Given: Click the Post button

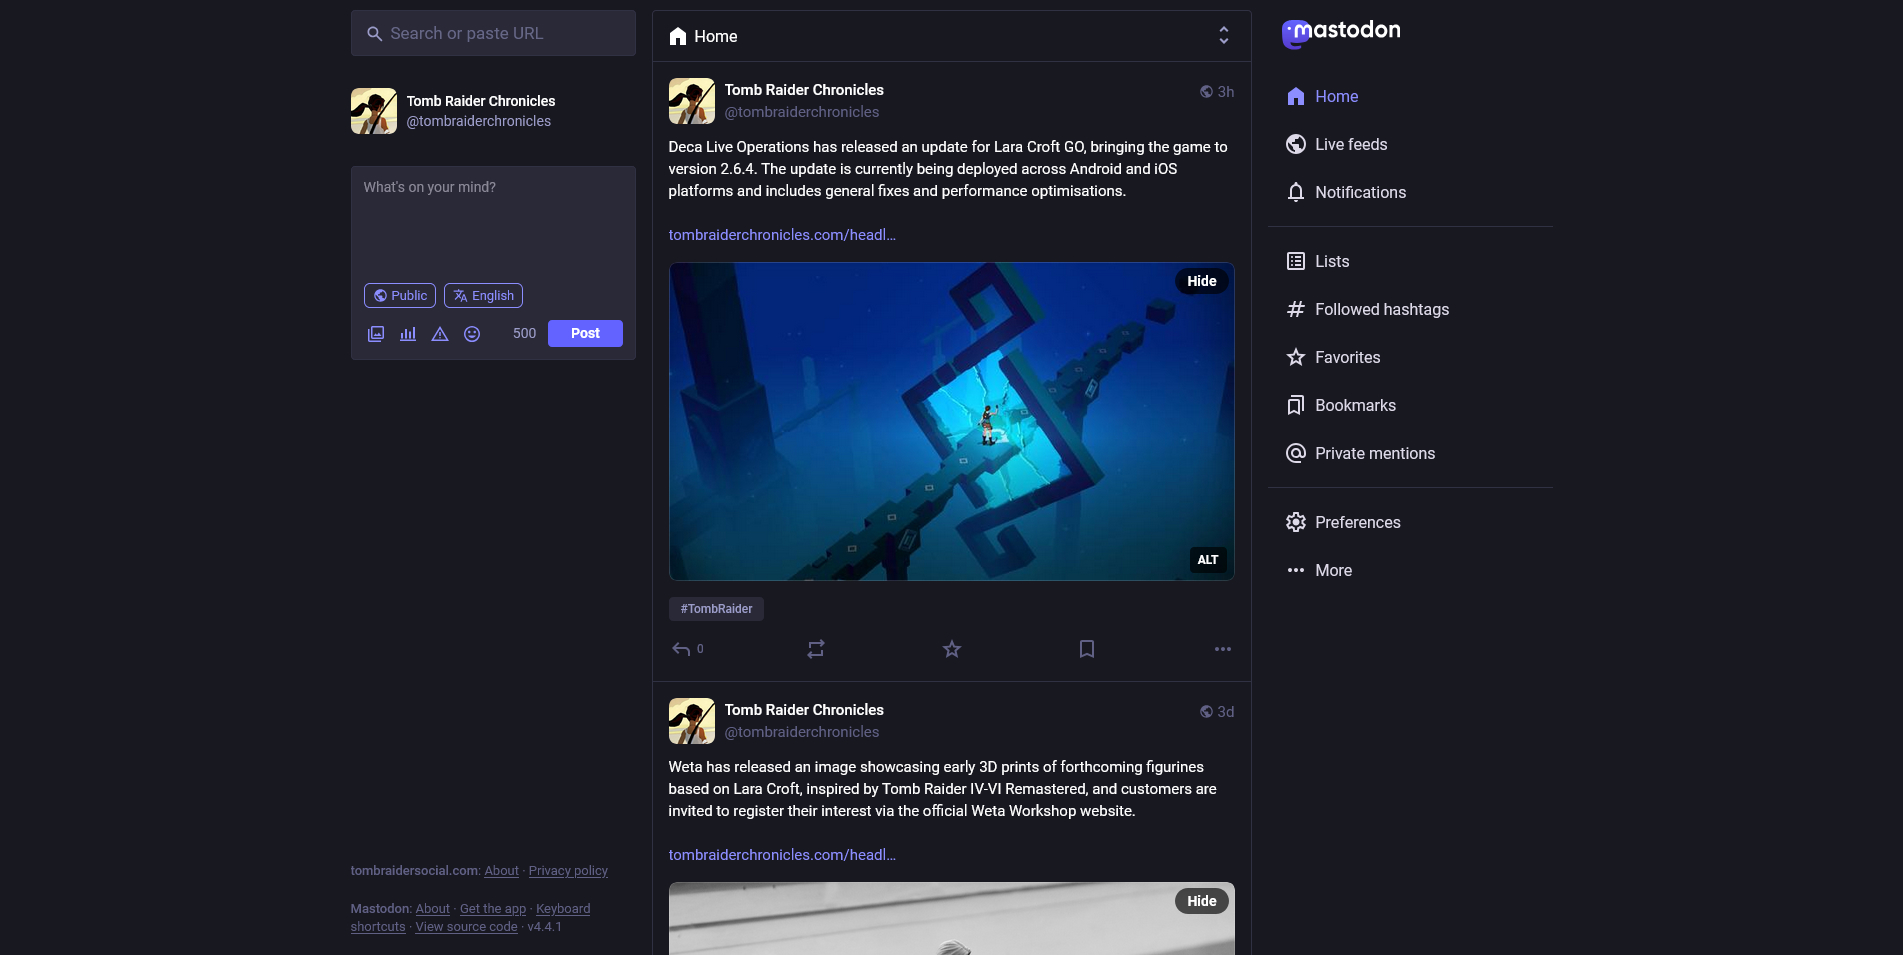Looking at the screenshot, I should (x=585, y=334).
